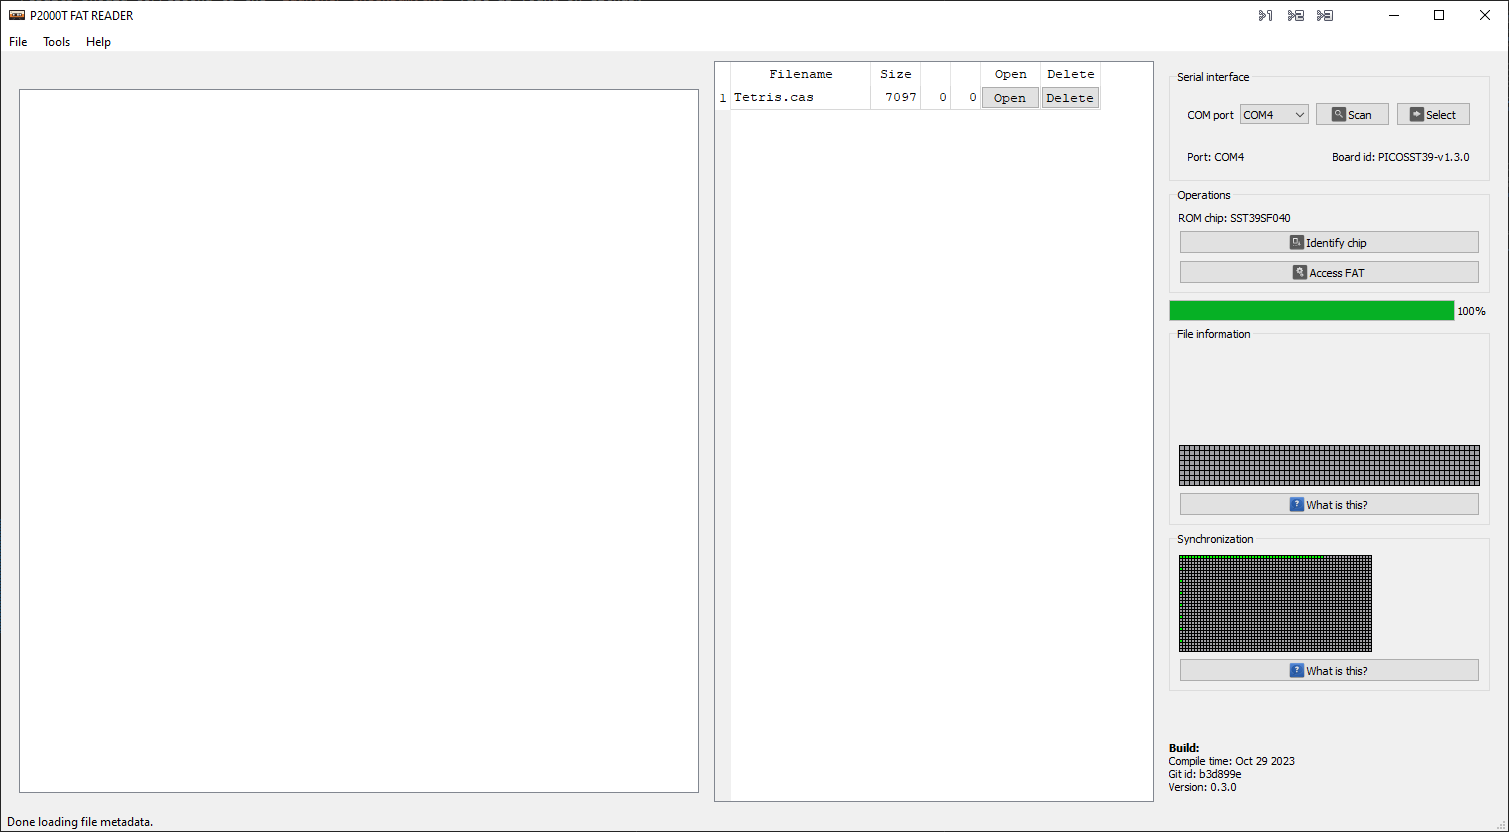Click the title bar icon labeled 3
Viewport: 1509px width, 832px height.
(x=1324, y=15)
